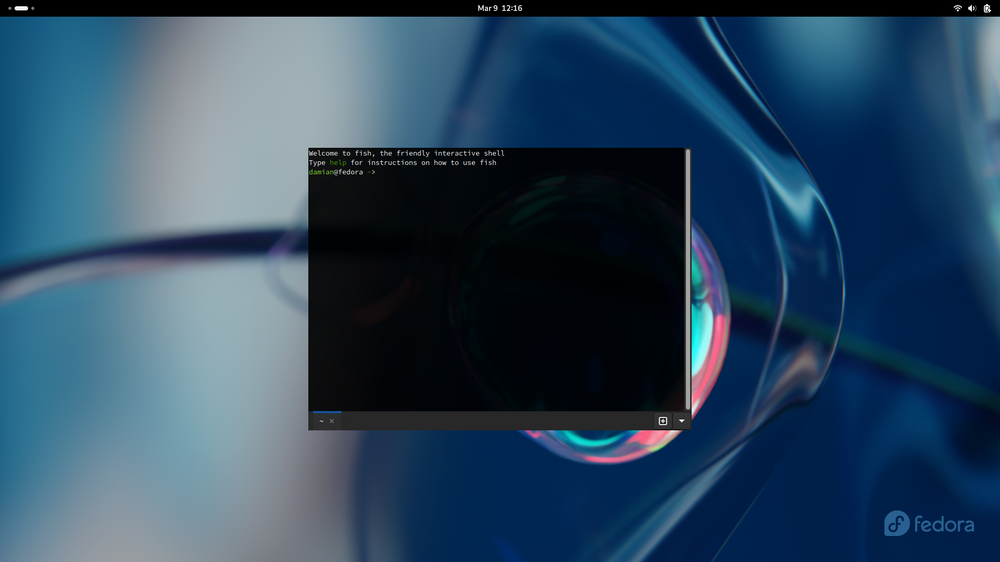Select the ~ terminal tab
Screen dimensions: 1000x562
point(327,421)
